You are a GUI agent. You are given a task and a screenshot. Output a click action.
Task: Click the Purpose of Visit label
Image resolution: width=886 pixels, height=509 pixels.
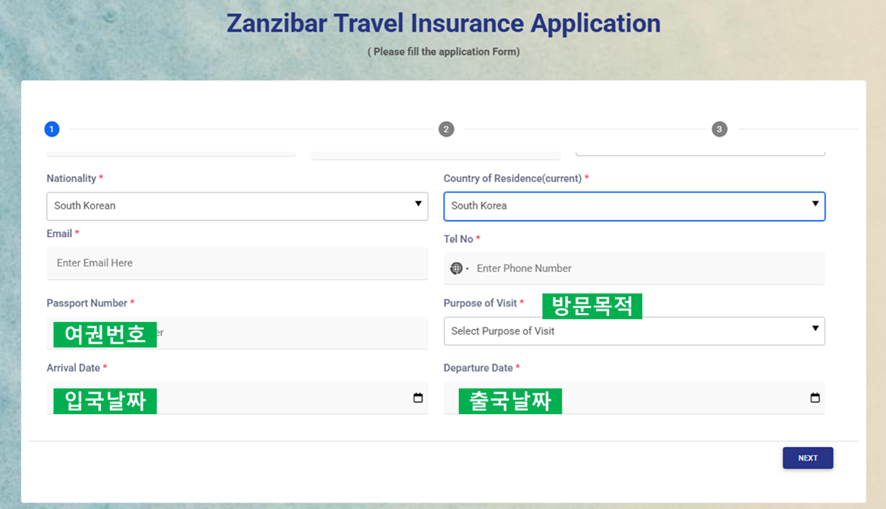click(480, 303)
